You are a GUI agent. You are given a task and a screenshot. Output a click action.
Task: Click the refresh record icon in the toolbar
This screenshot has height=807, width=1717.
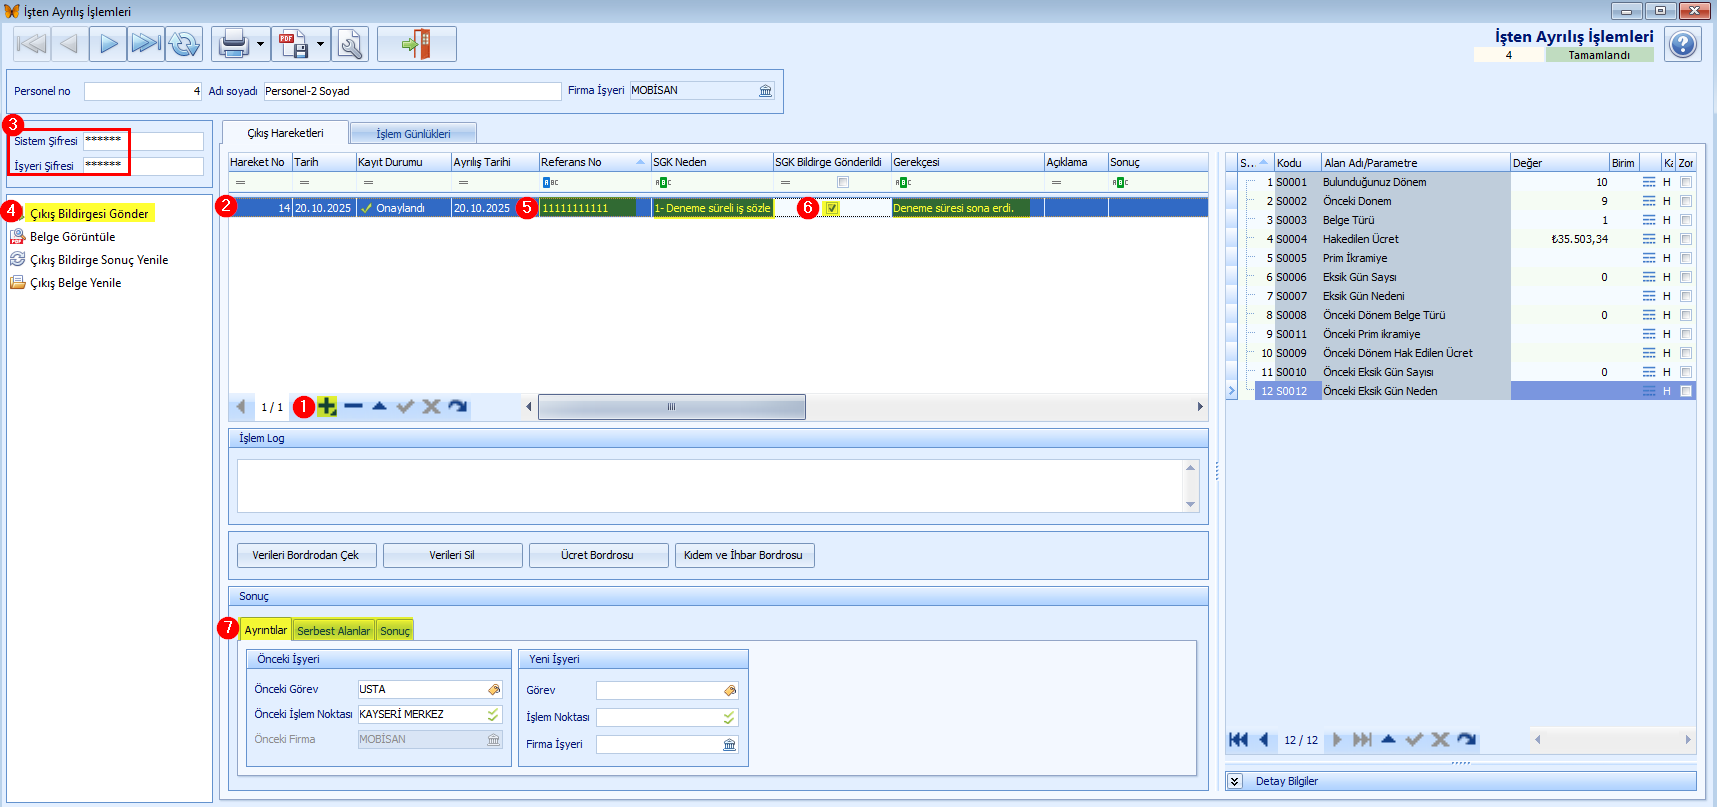pyautogui.click(x=184, y=44)
